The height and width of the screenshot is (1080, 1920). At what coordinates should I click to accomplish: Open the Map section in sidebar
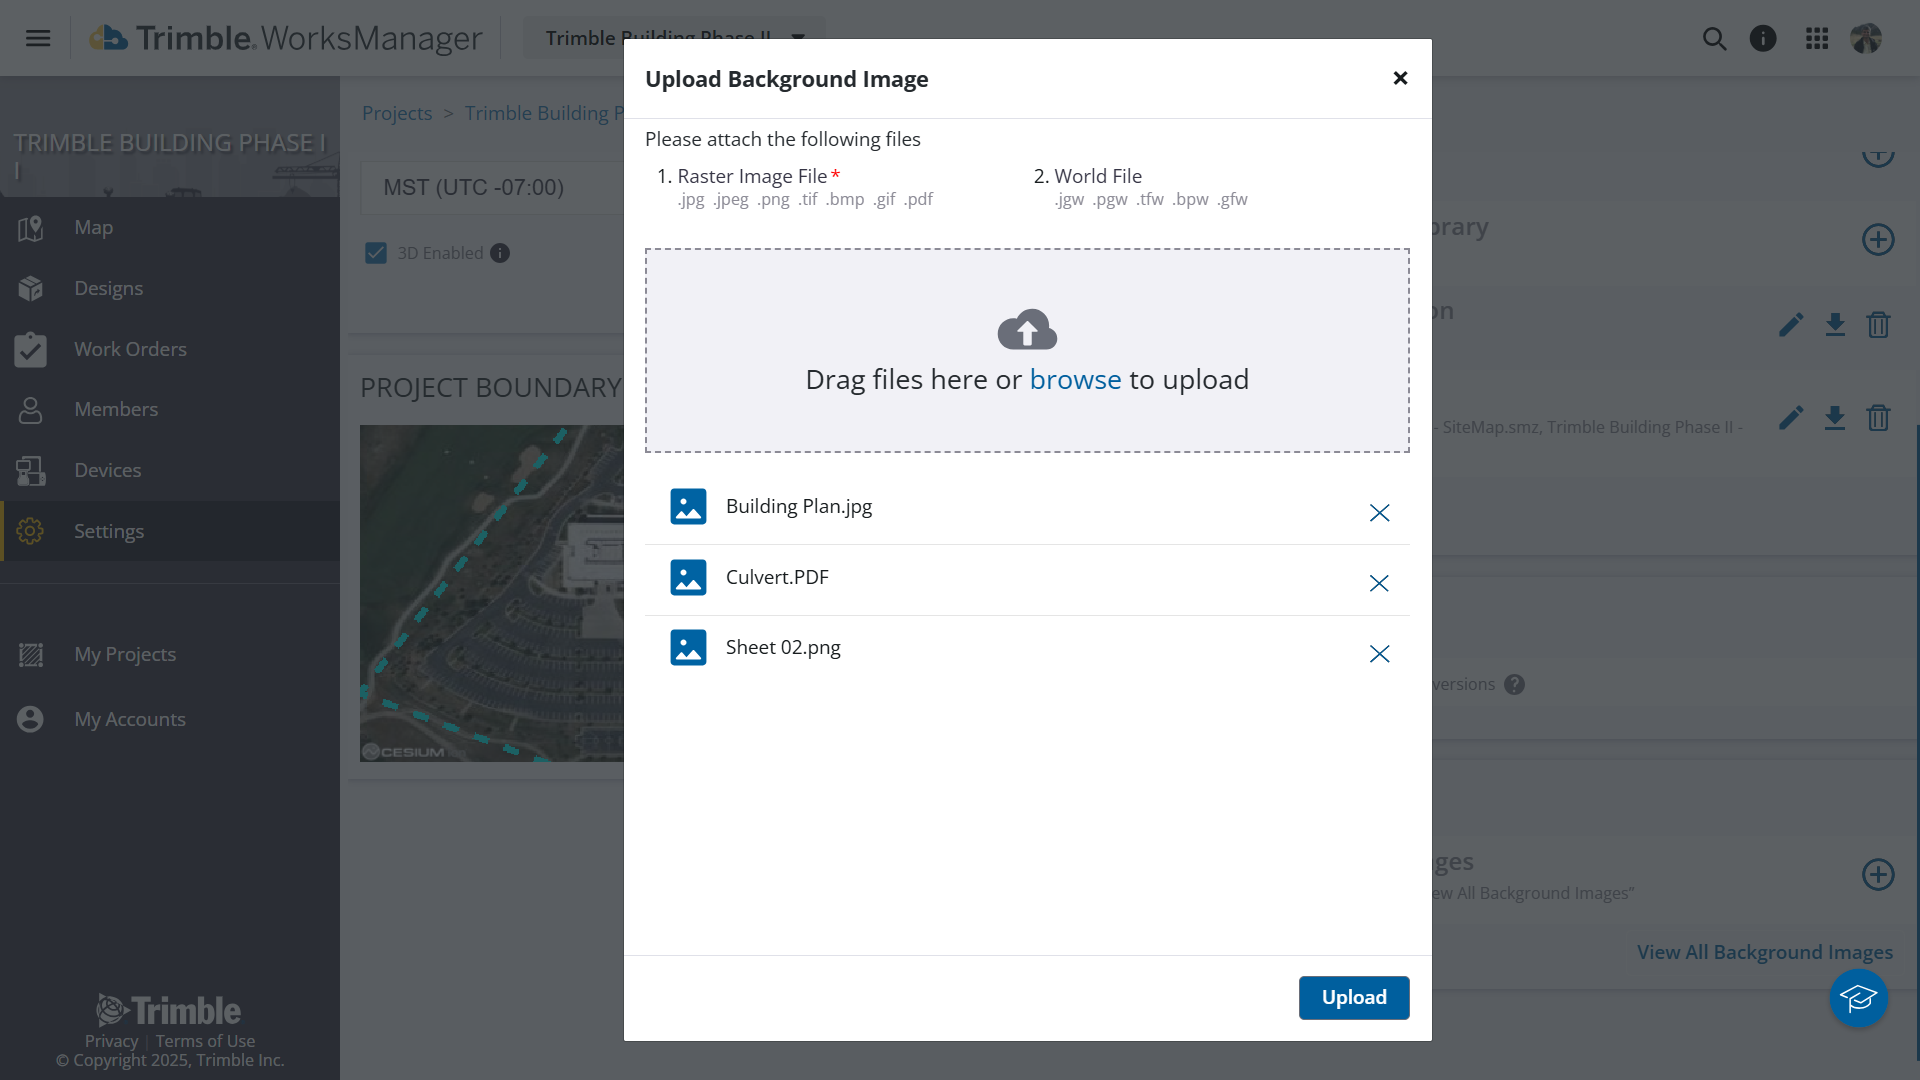(x=170, y=228)
